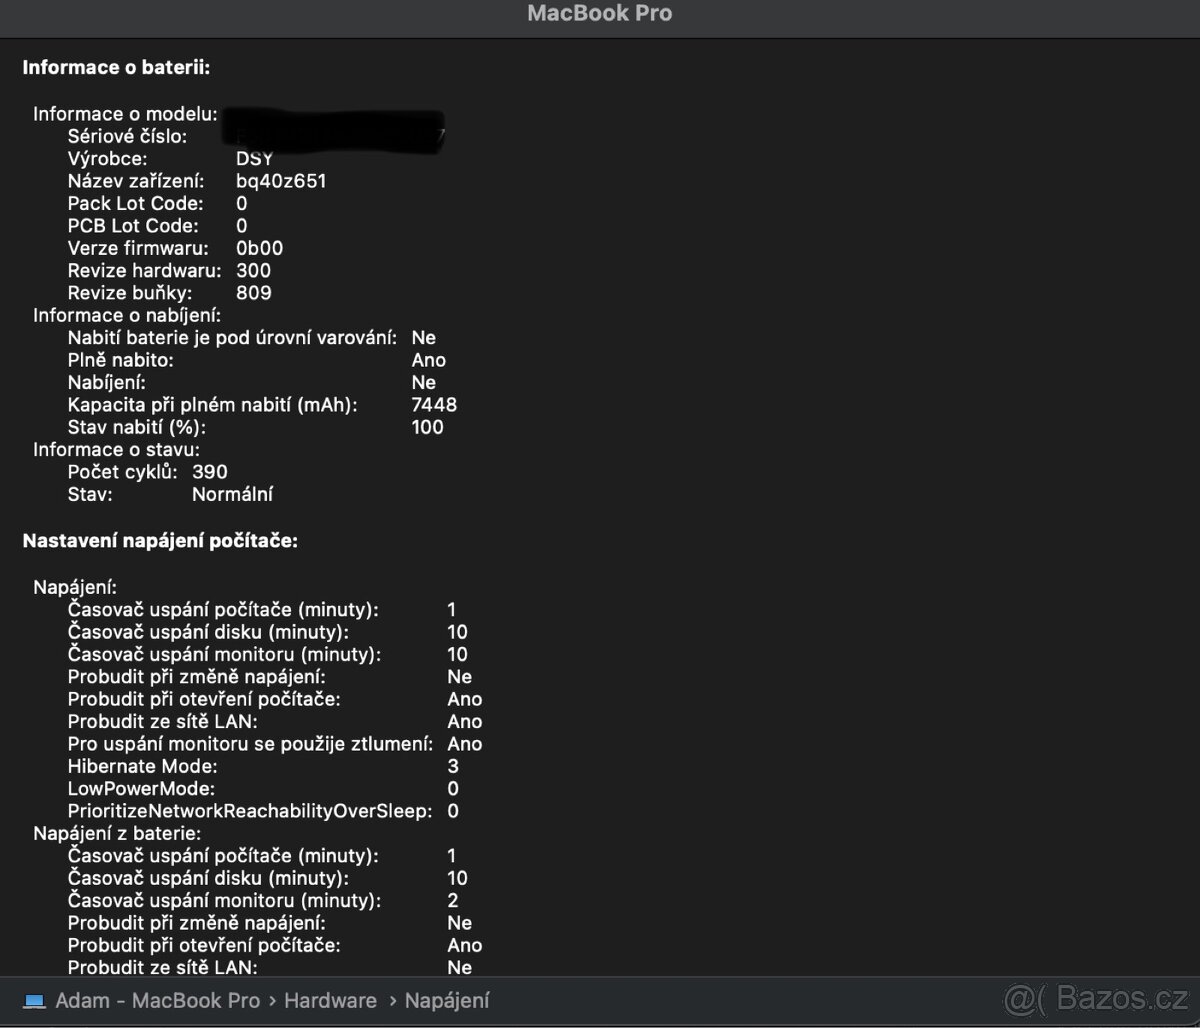Click the "Hibernate Mode:" label
The height and width of the screenshot is (1028, 1200).
(x=142, y=766)
